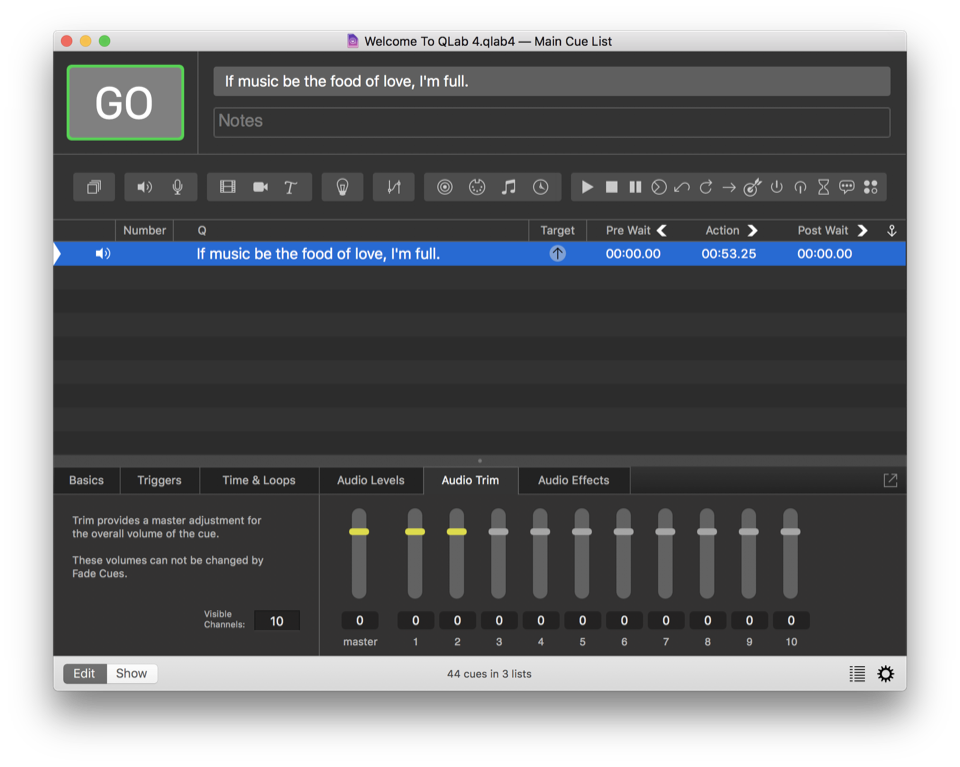Expand the Pre Wait column arrow
960x767 pixels.
(x=662, y=230)
